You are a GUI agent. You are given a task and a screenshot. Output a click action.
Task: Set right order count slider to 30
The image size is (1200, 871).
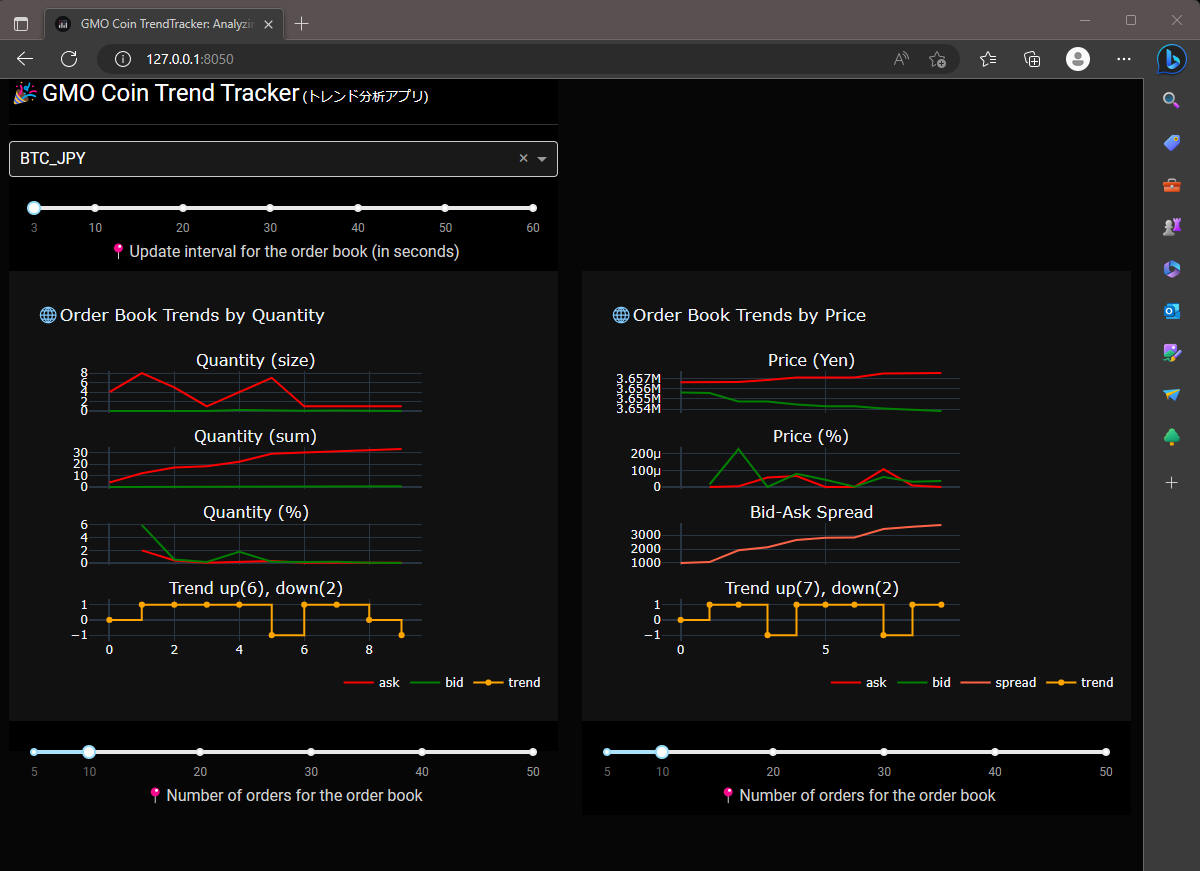pos(884,752)
